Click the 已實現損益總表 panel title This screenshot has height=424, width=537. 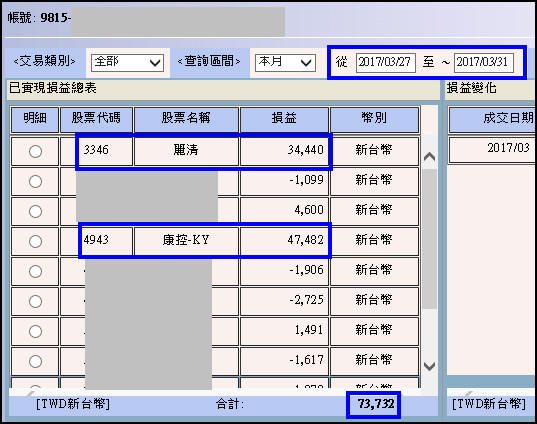pyautogui.click(x=52, y=89)
